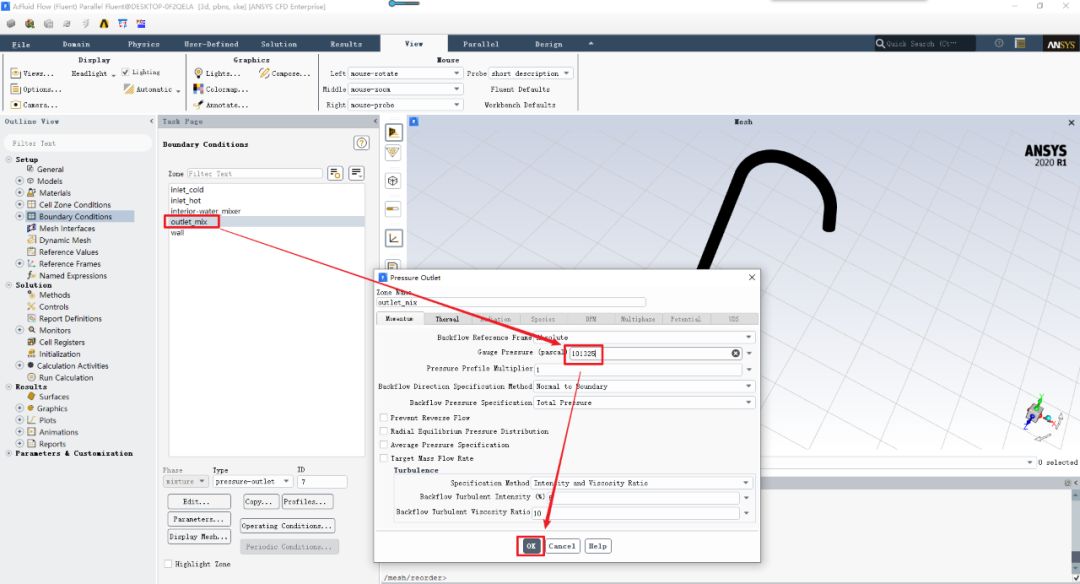
Task: Click the ANSYS logo button in the ribbon
Action: 1060,44
